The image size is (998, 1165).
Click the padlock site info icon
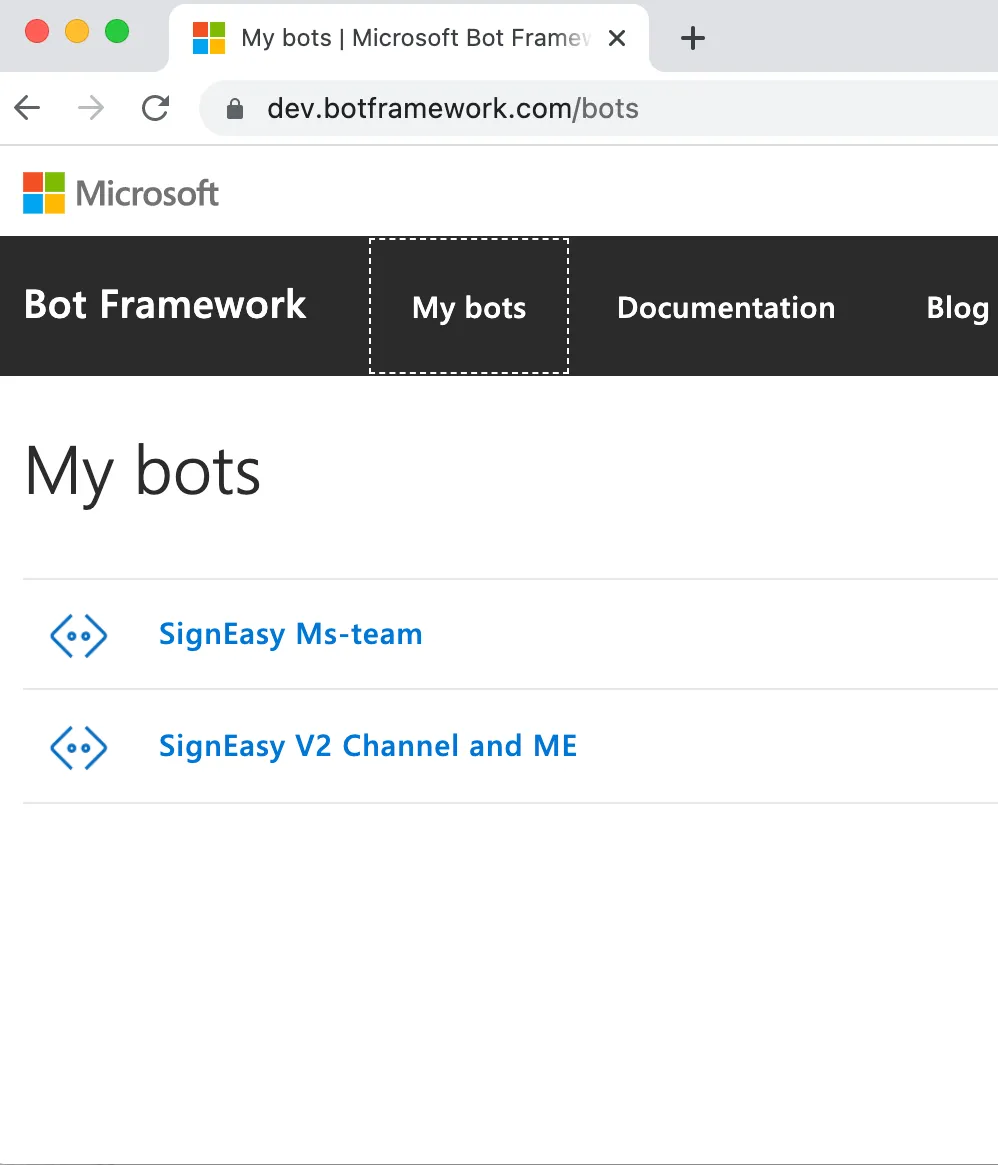click(235, 108)
